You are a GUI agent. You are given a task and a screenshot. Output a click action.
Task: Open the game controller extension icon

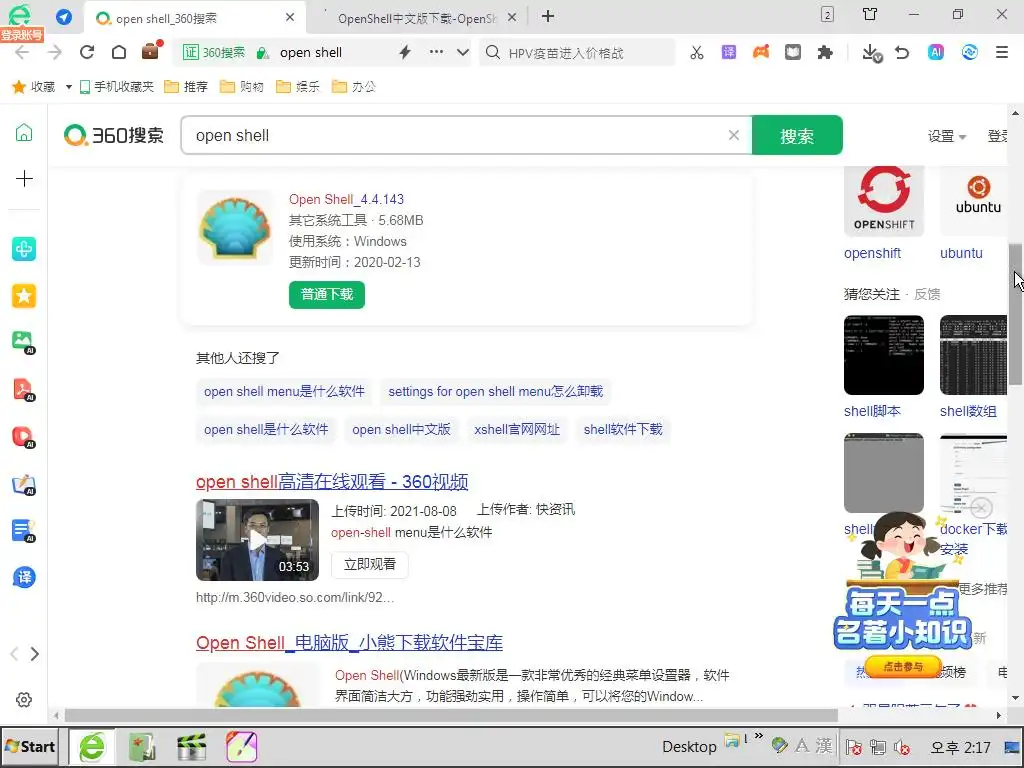coord(761,52)
